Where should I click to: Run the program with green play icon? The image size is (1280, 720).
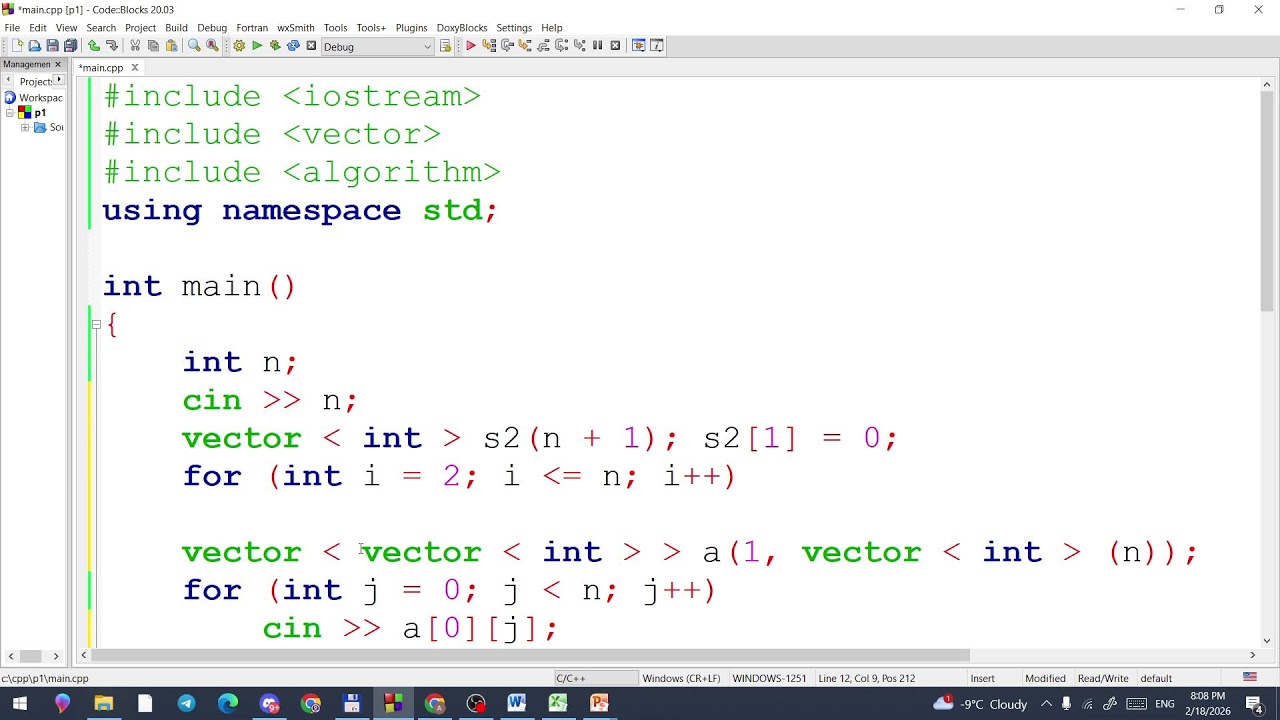(257, 46)
